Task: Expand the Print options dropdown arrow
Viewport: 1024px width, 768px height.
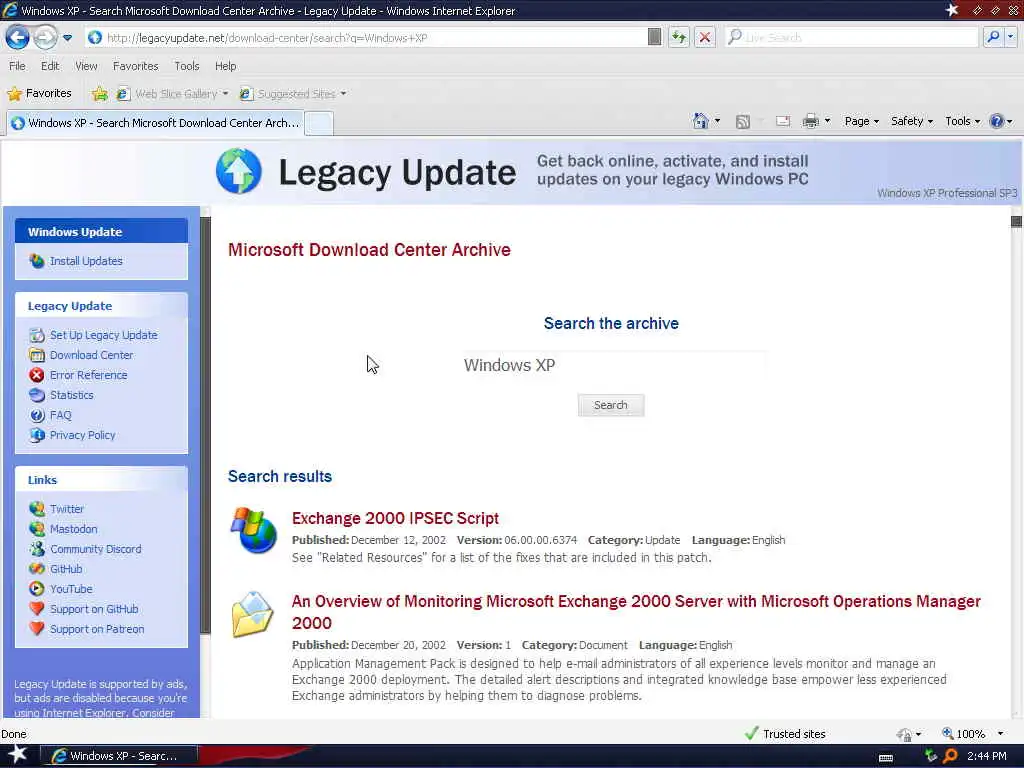Action: pyautogui.click(x=827, y=121)
